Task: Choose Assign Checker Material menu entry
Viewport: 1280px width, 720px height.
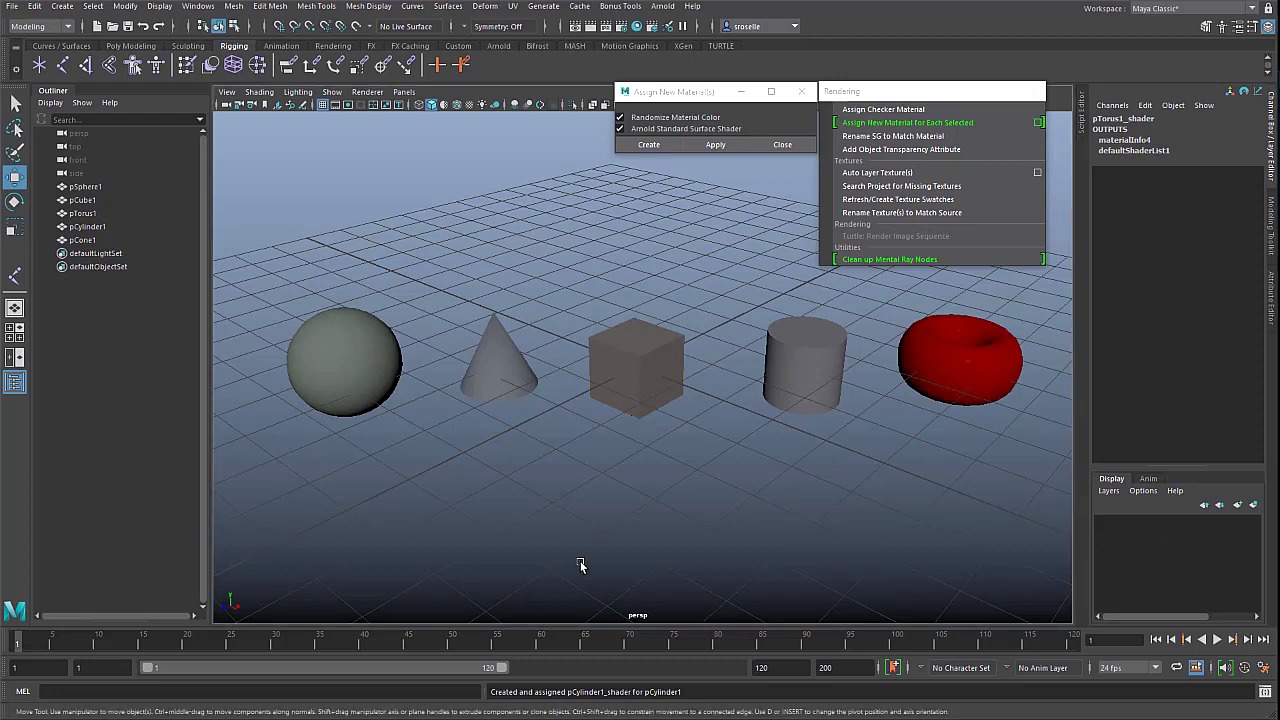Action: point(883,110)
